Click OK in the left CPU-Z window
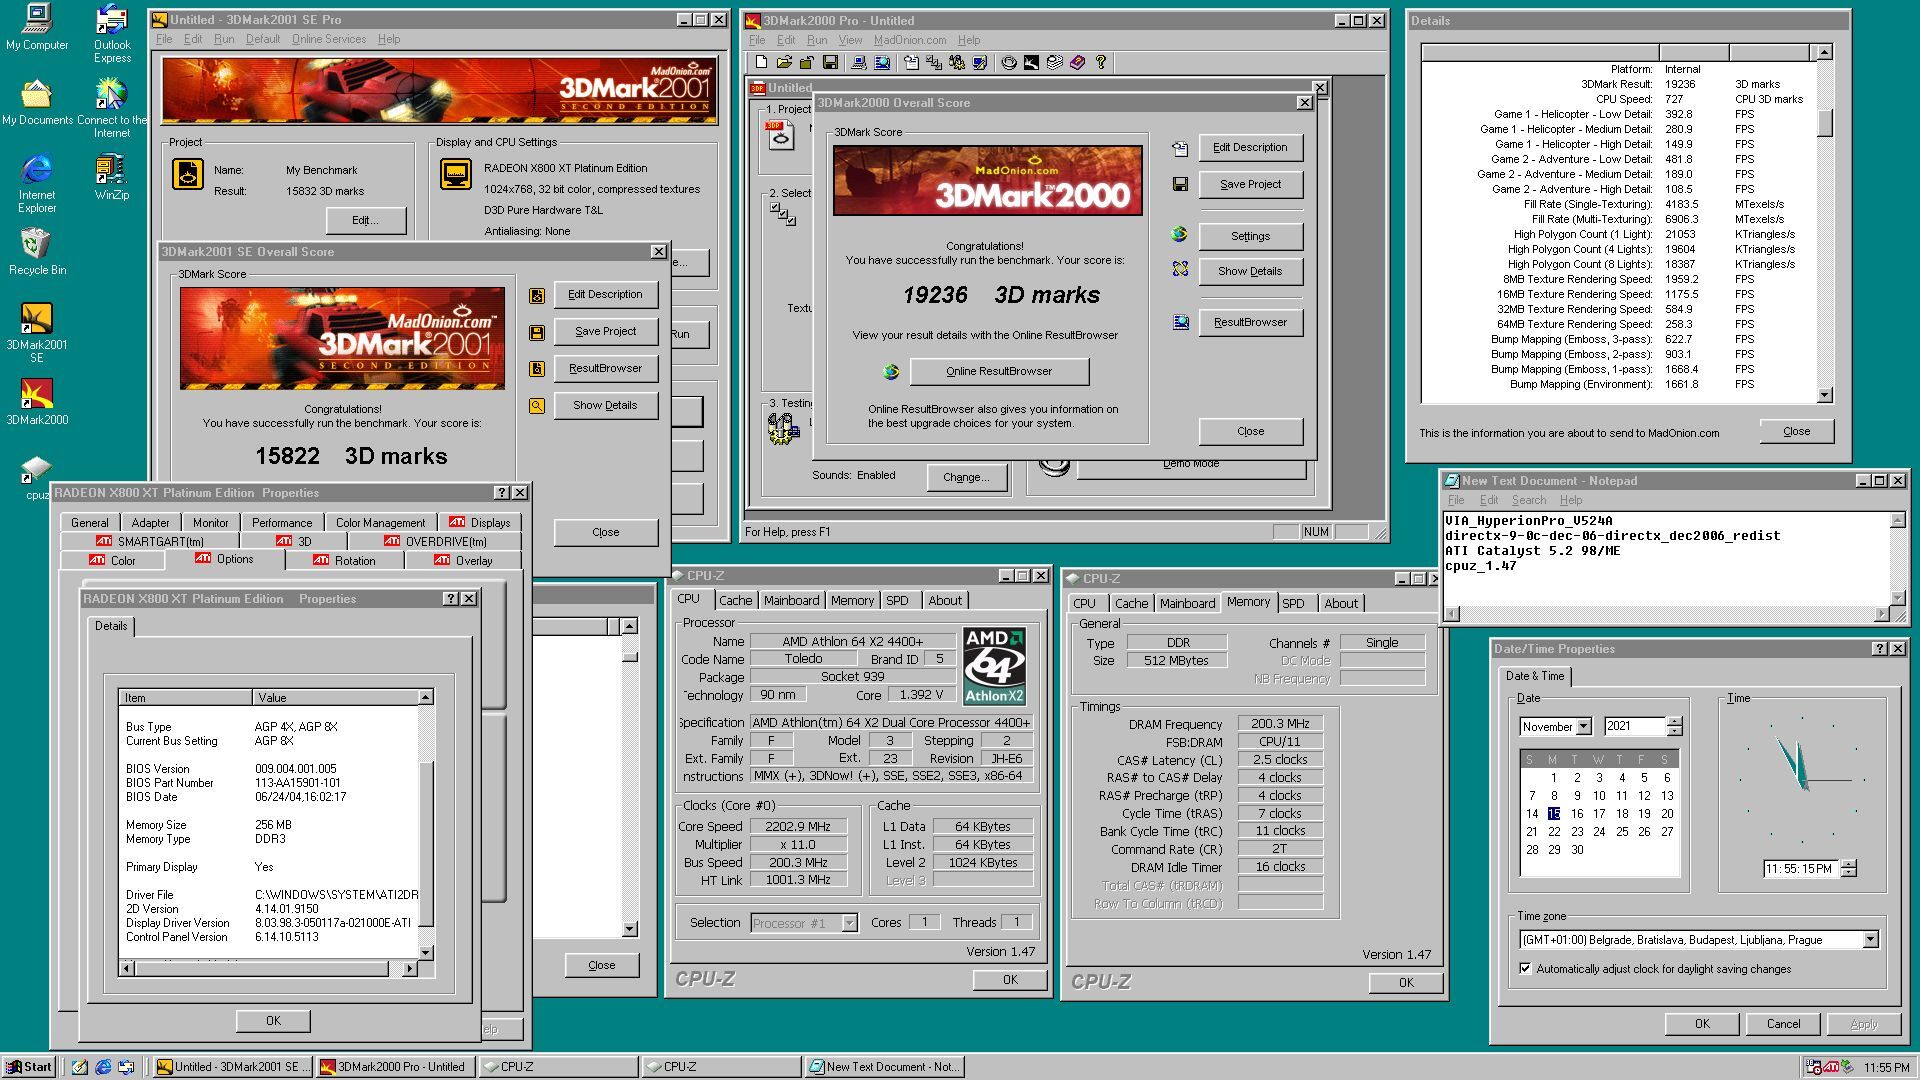The image size is (1920, 1080). click(x=1010, y=980)
